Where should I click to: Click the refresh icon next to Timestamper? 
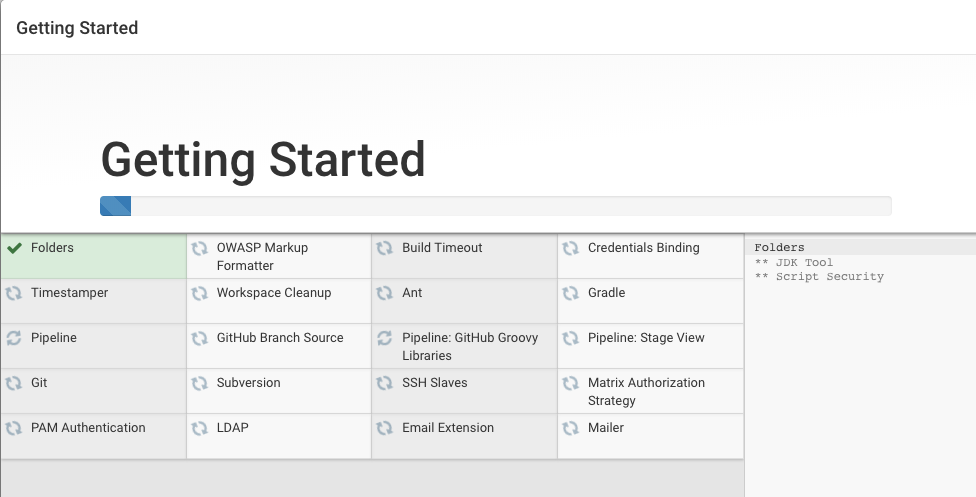(14, 293)
